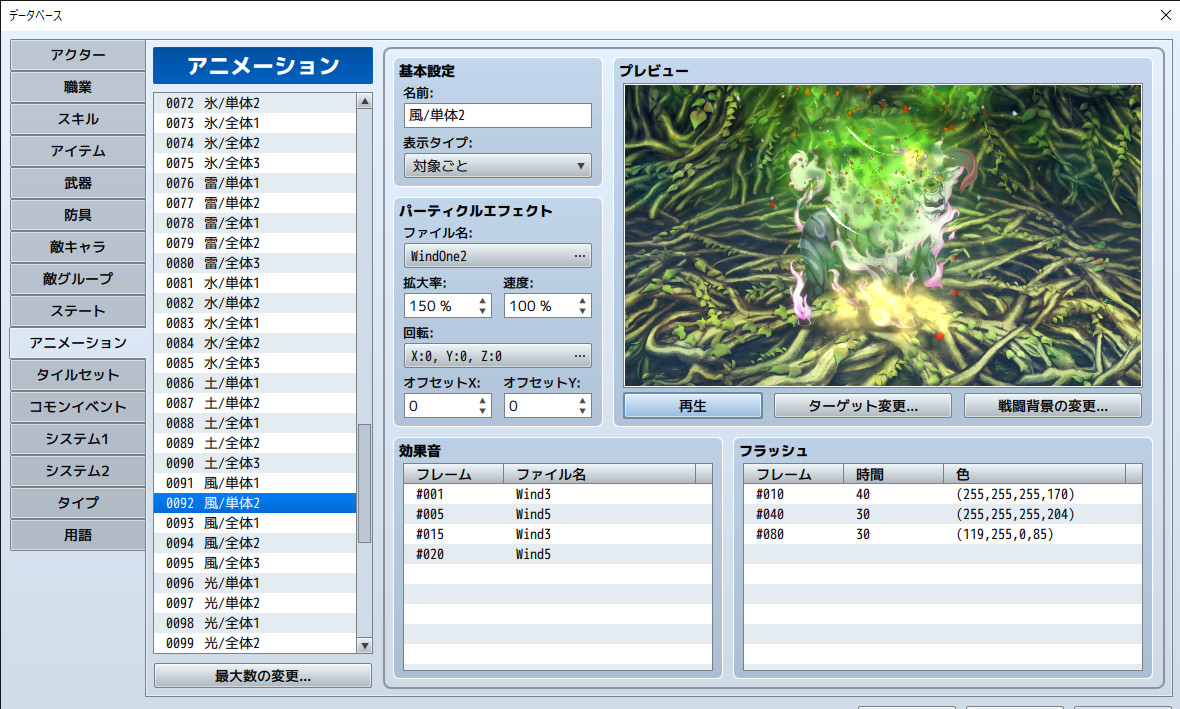
Task: Open the ターゲット変更 dialog
Action: [x=862, y=404]
